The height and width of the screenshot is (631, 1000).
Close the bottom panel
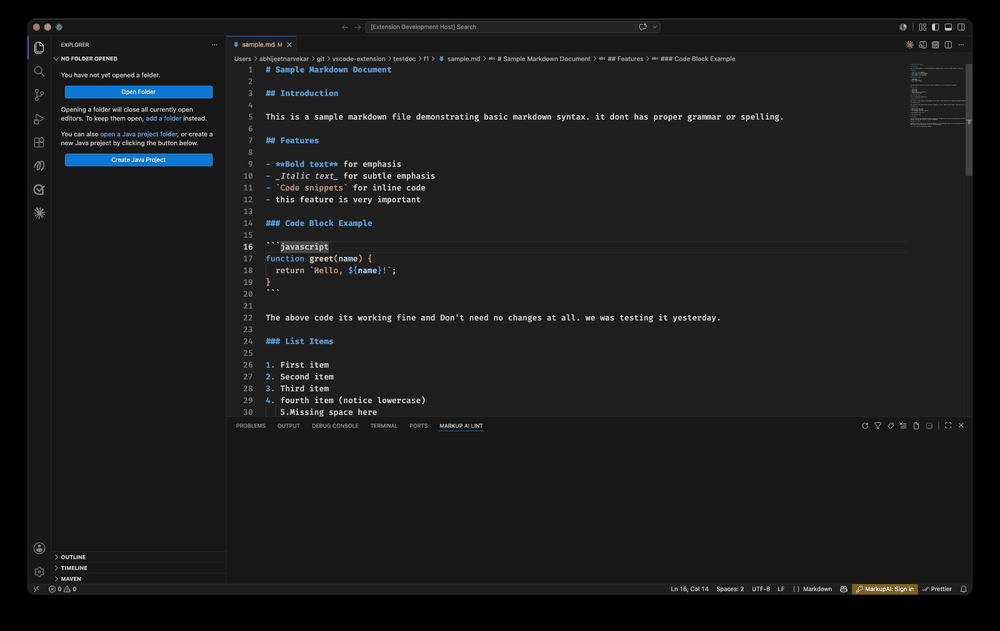[961, 426]
